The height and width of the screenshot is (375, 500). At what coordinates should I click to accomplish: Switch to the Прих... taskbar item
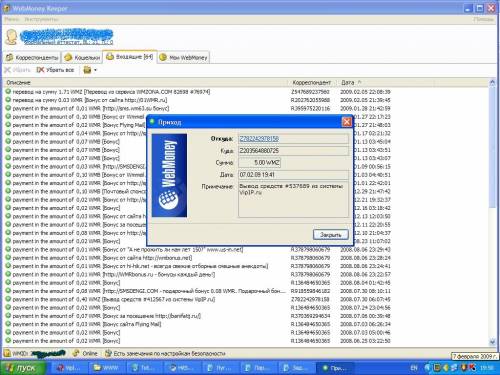[x=334, y=368]
